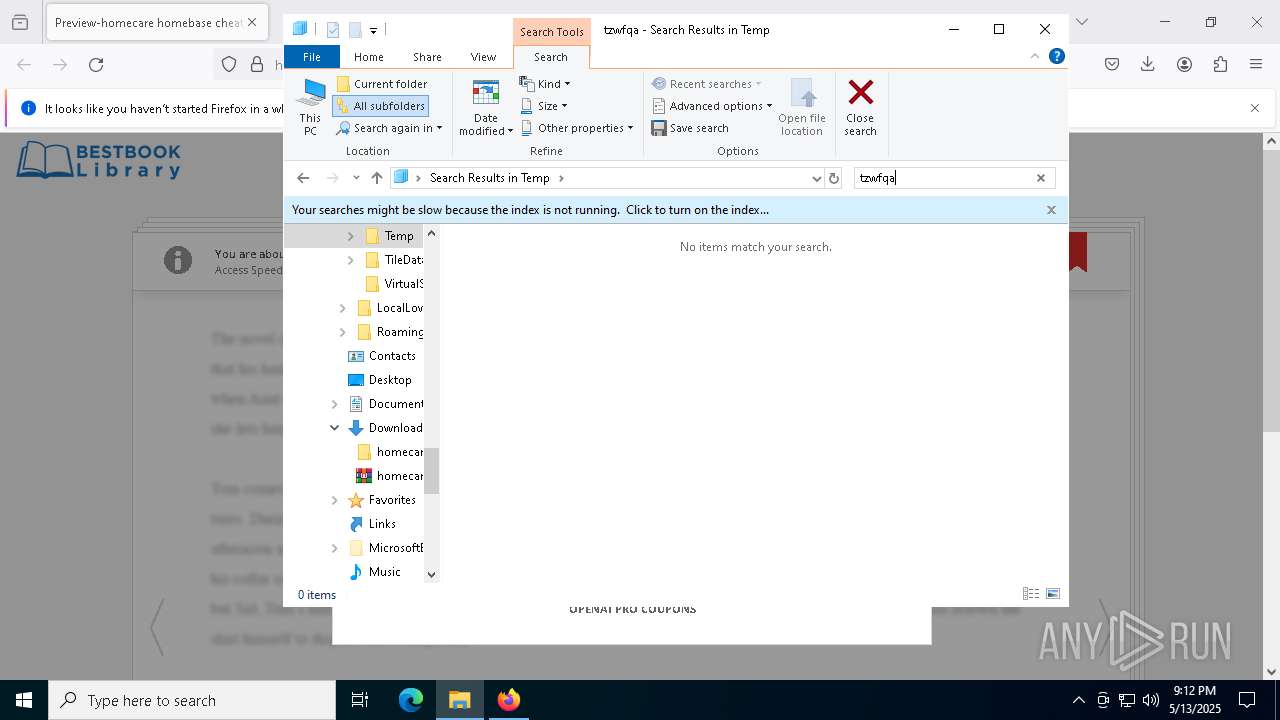Expand the LocalLow folder node

342,308
